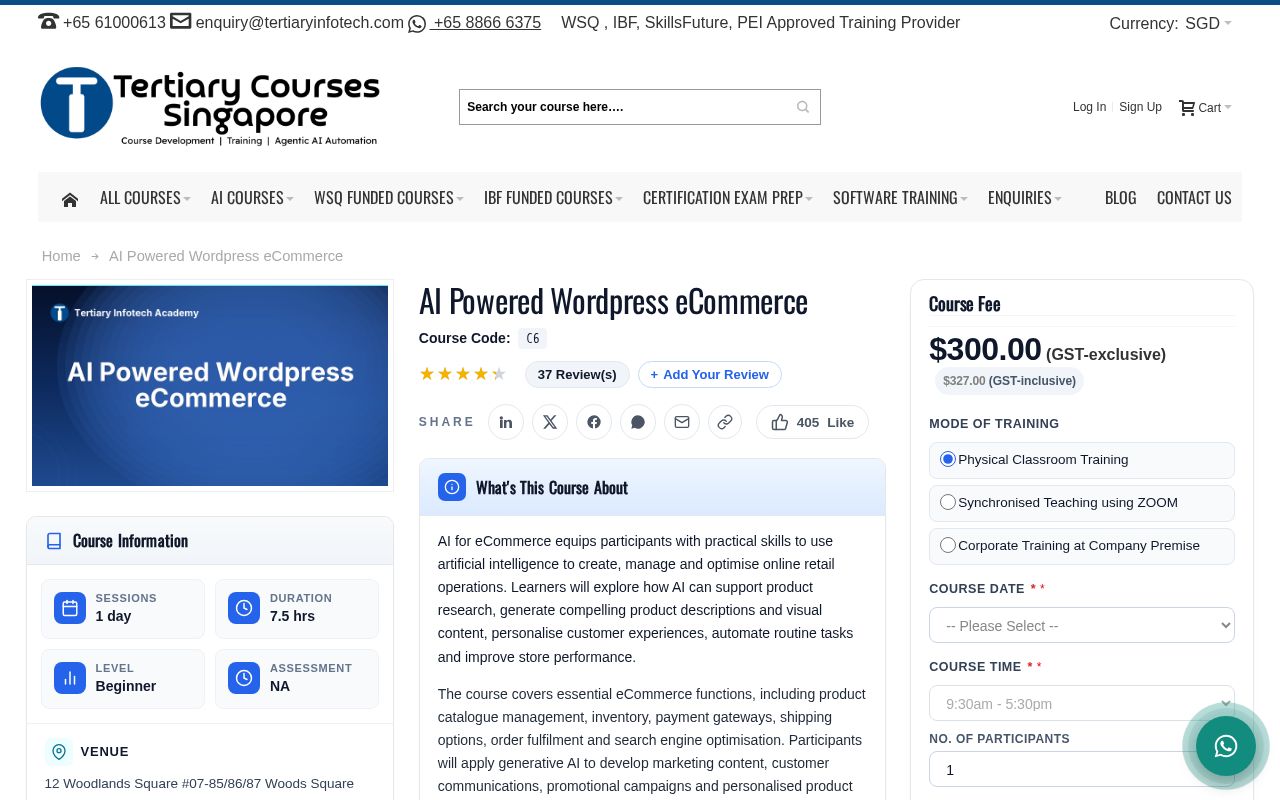Select Corporate Training at Company Premise option
Image resolution: width=1280 pixels, height=800 pixels.
click(x=1082, y=546)
